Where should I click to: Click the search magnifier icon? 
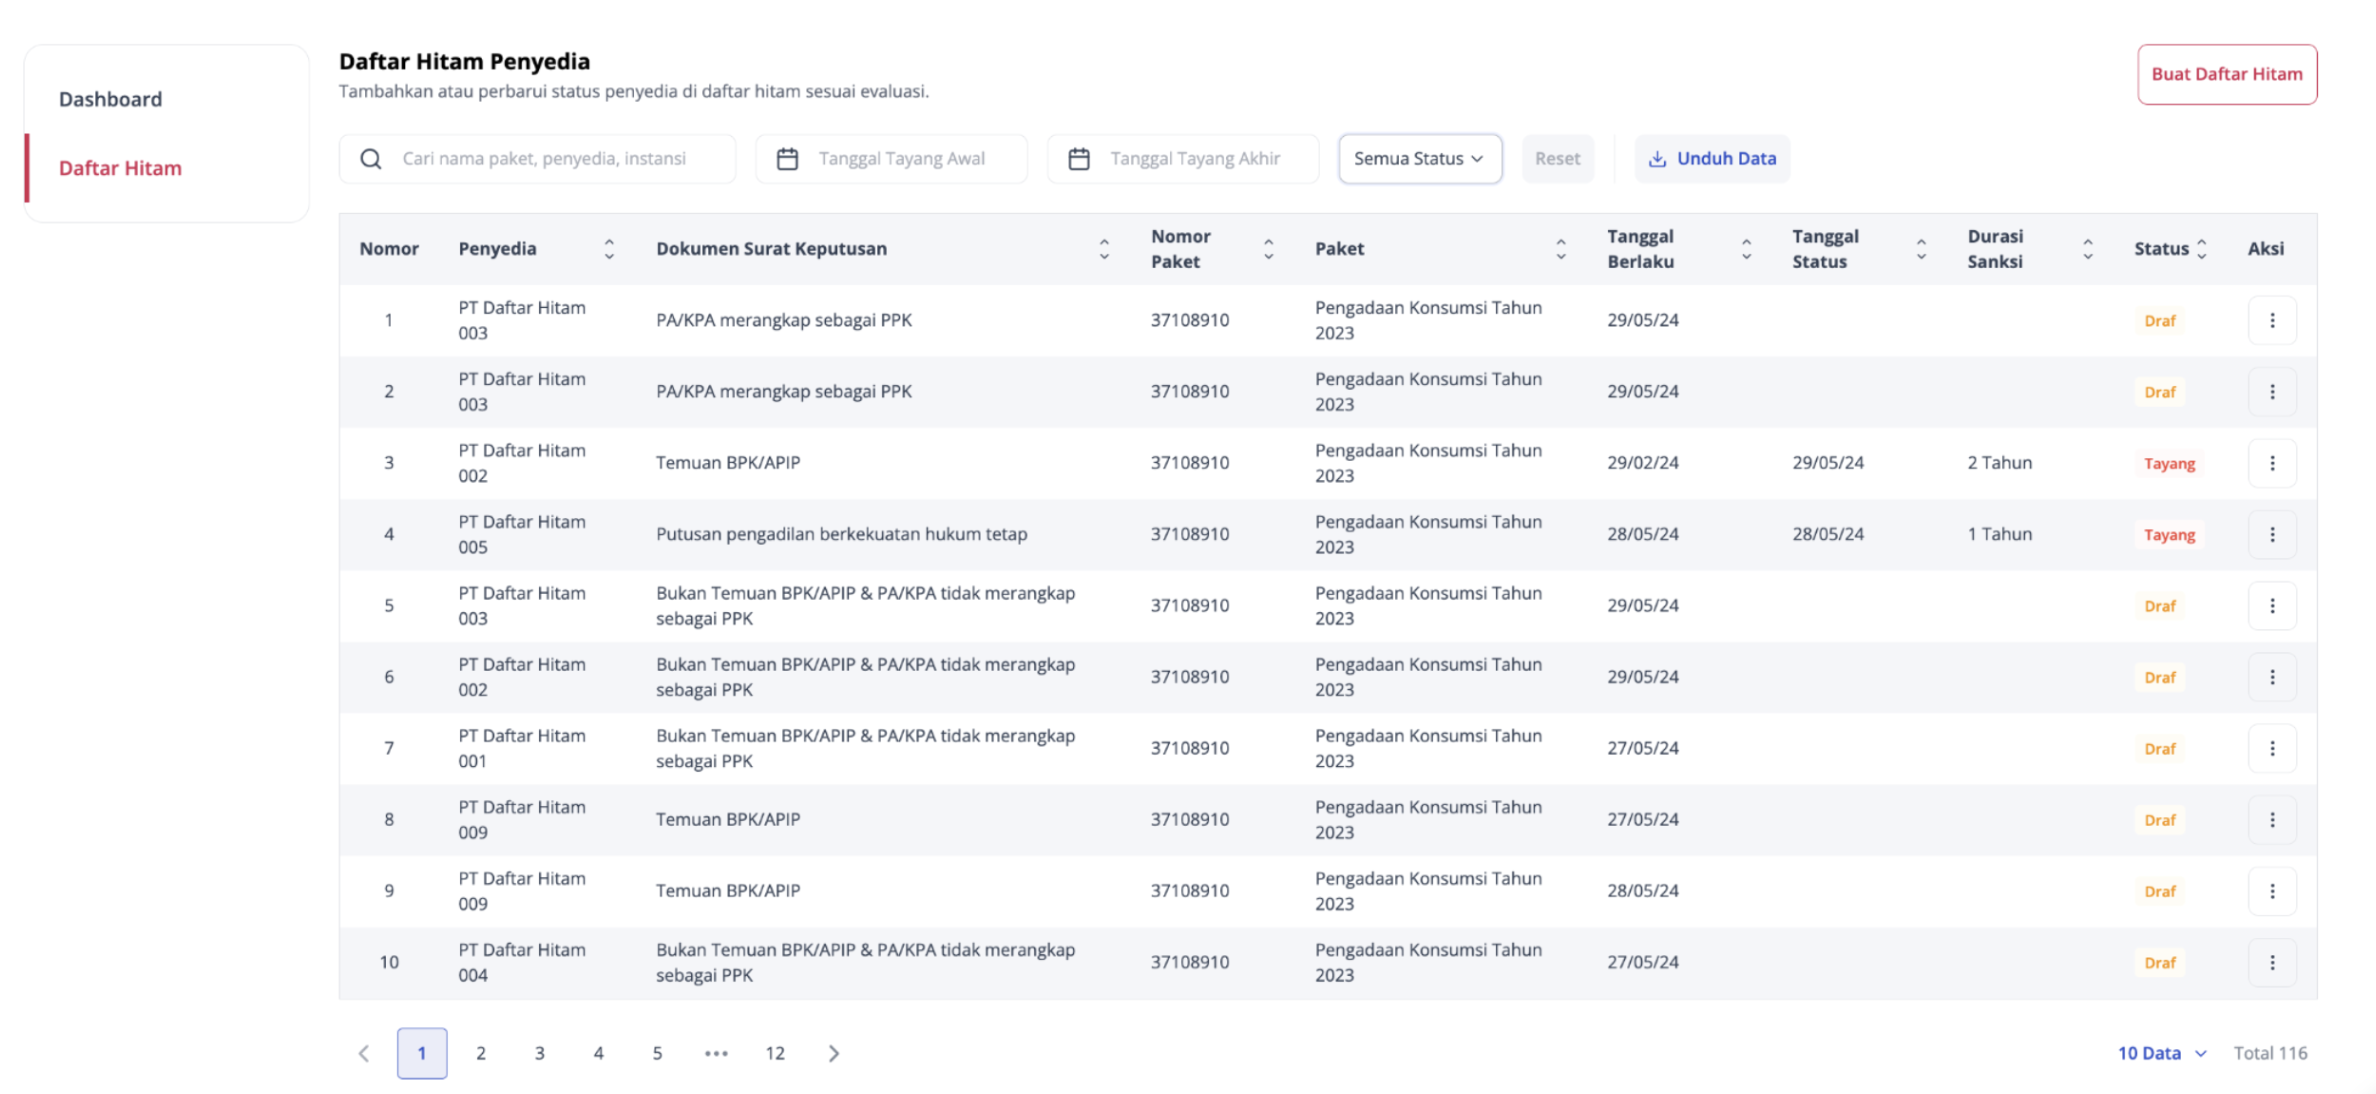pyautogui.click(x=371, y=159)
